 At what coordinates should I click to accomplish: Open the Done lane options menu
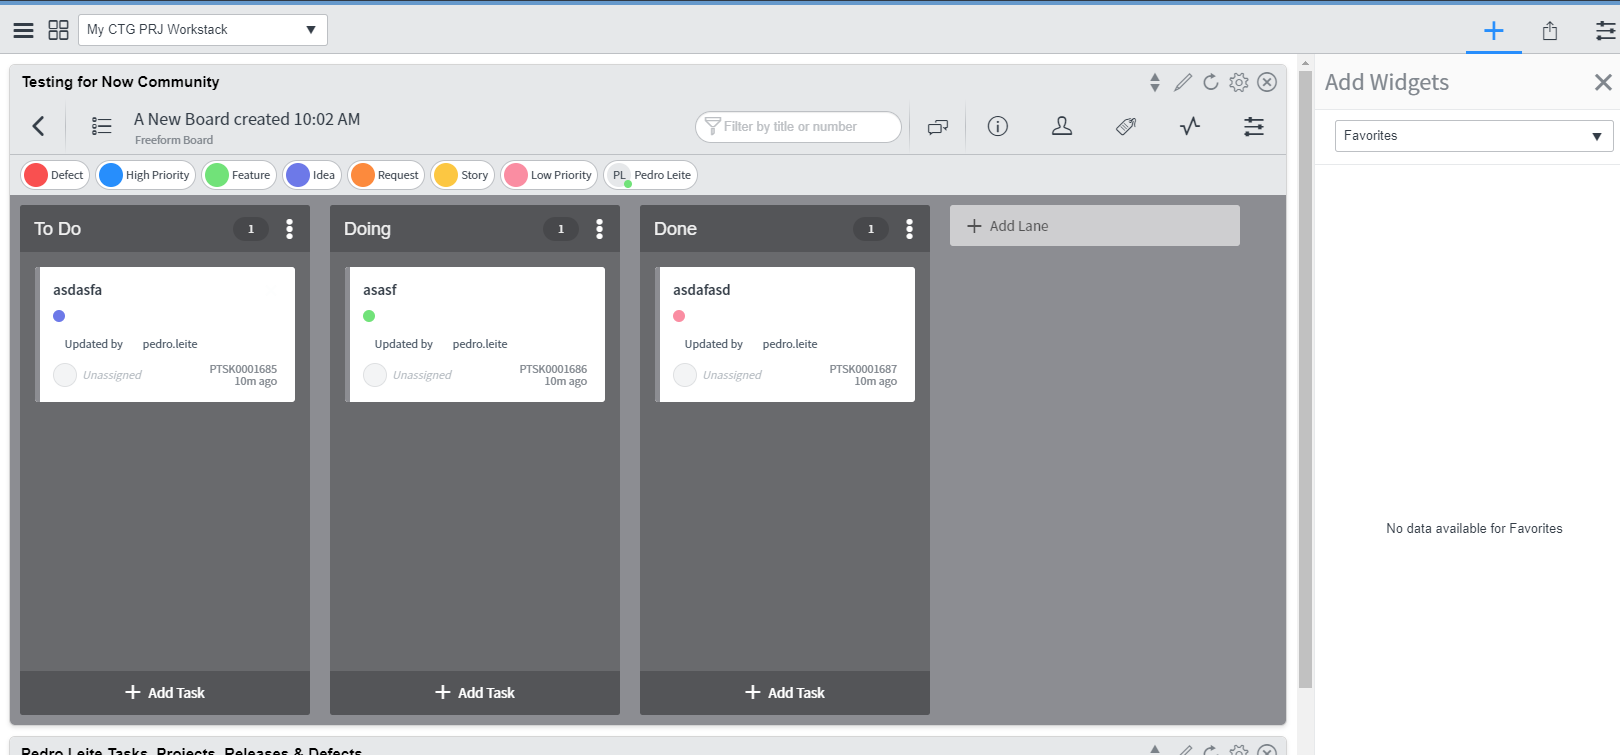[x=910, y=229]
